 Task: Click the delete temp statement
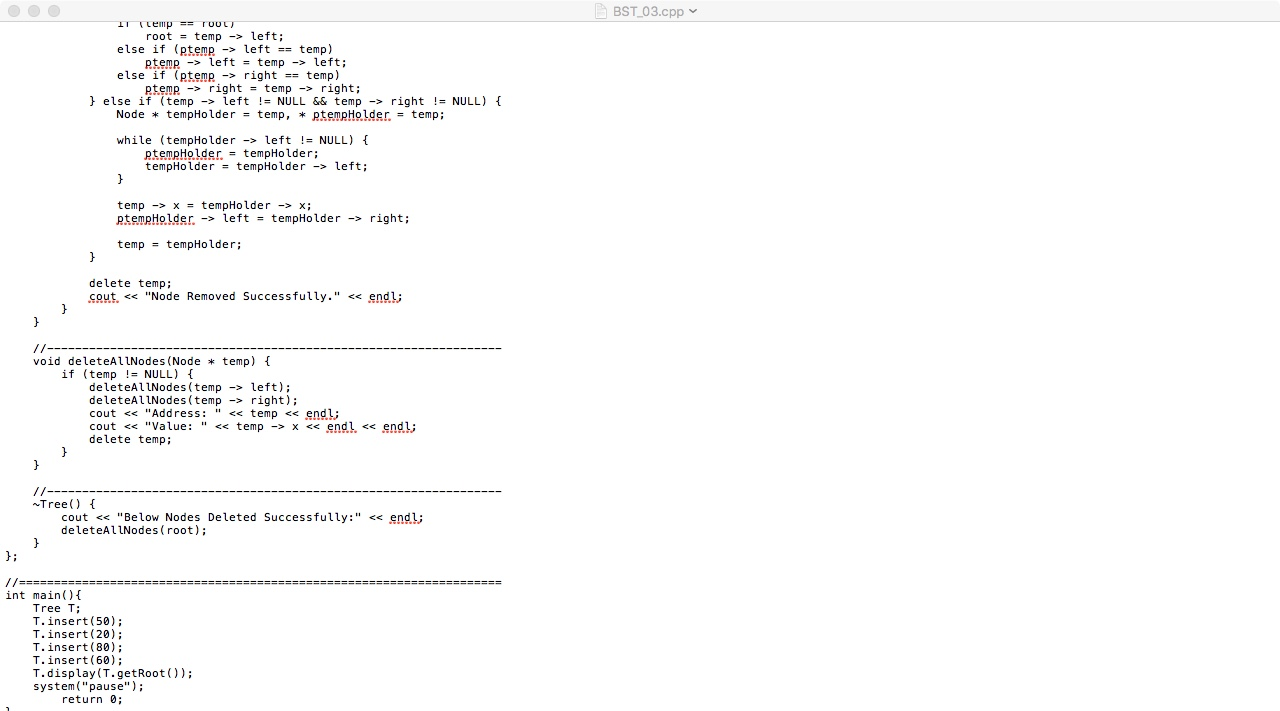click(x=129, y=283)
